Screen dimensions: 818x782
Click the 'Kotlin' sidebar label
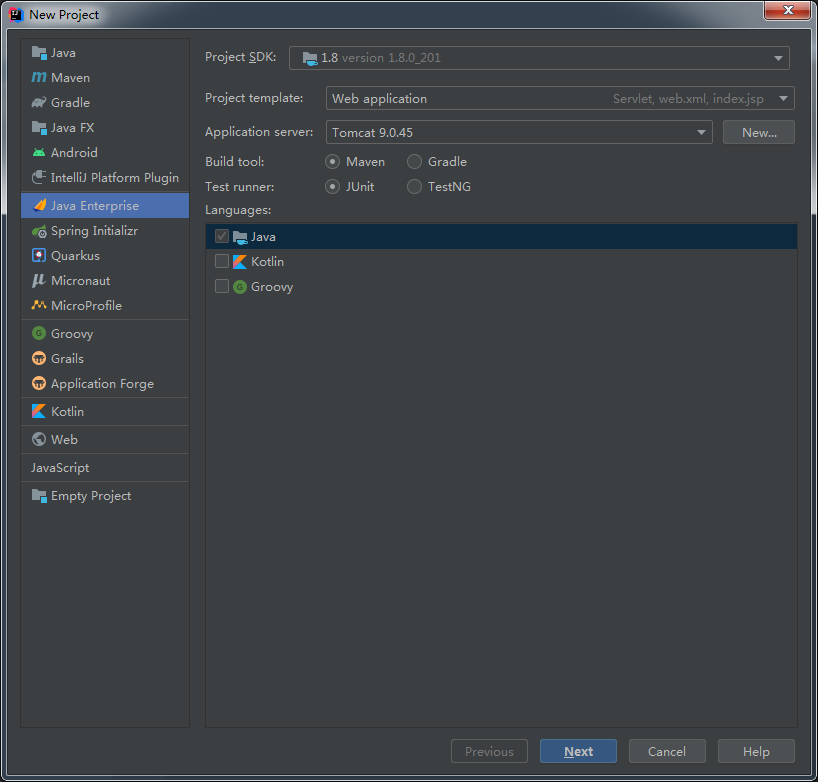[67, 412]
